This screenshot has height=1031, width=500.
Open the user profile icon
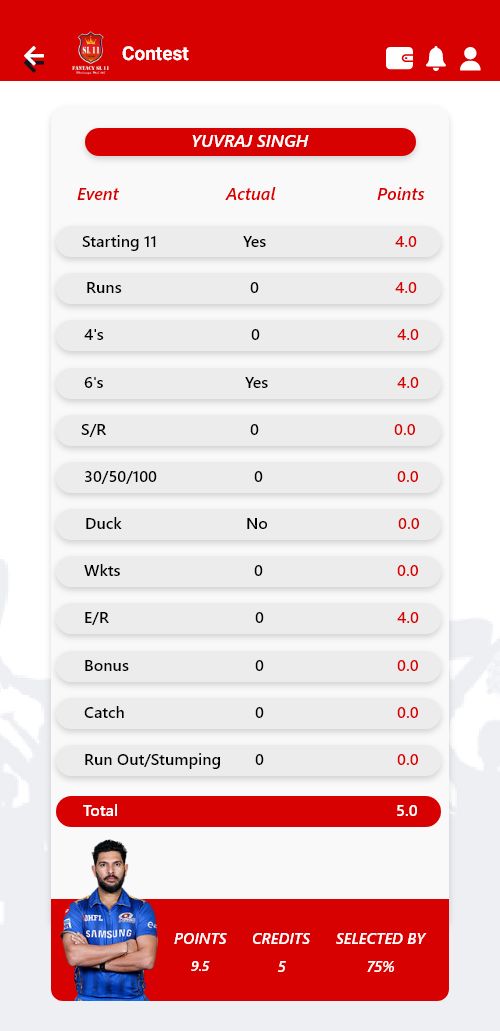[x=470, y=58]
